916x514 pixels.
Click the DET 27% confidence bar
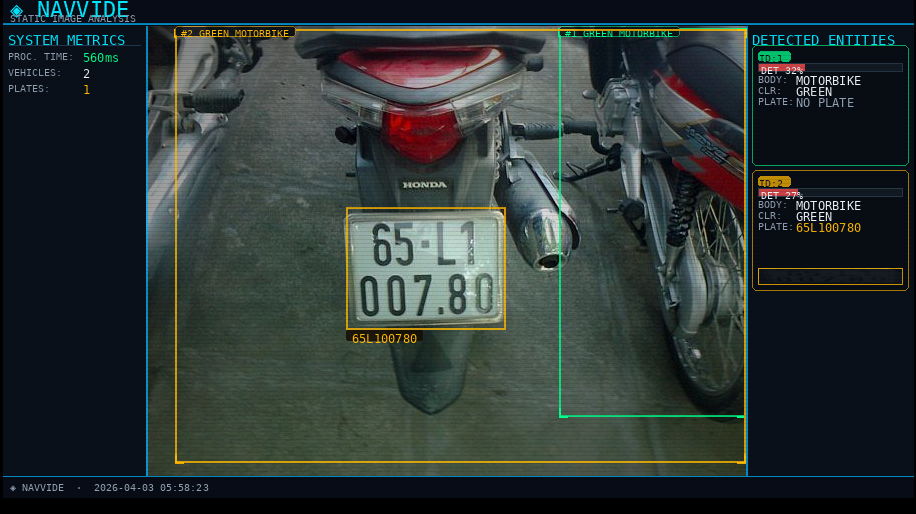point(830,194)
